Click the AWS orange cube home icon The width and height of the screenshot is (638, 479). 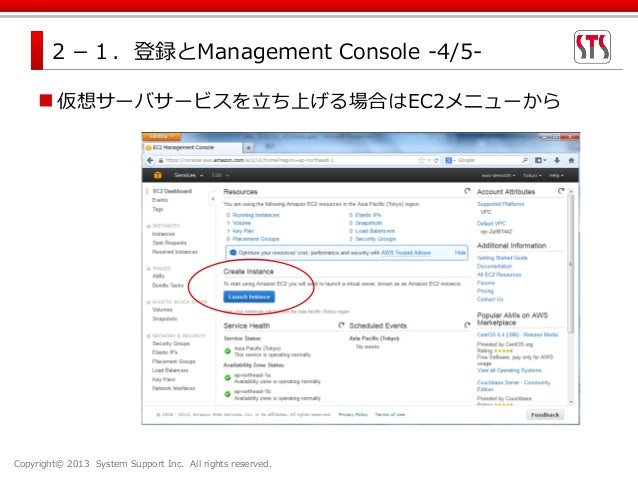[157, 175]
